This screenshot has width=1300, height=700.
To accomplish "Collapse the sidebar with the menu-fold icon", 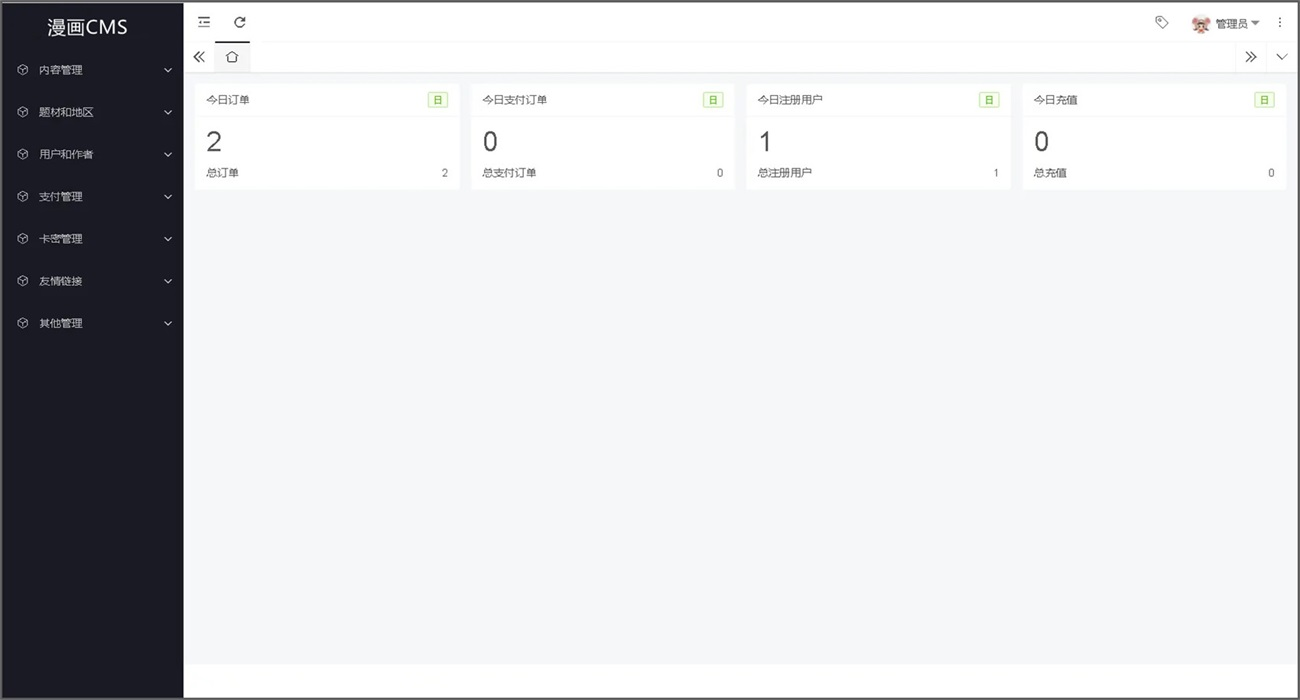I will [204, 22].
